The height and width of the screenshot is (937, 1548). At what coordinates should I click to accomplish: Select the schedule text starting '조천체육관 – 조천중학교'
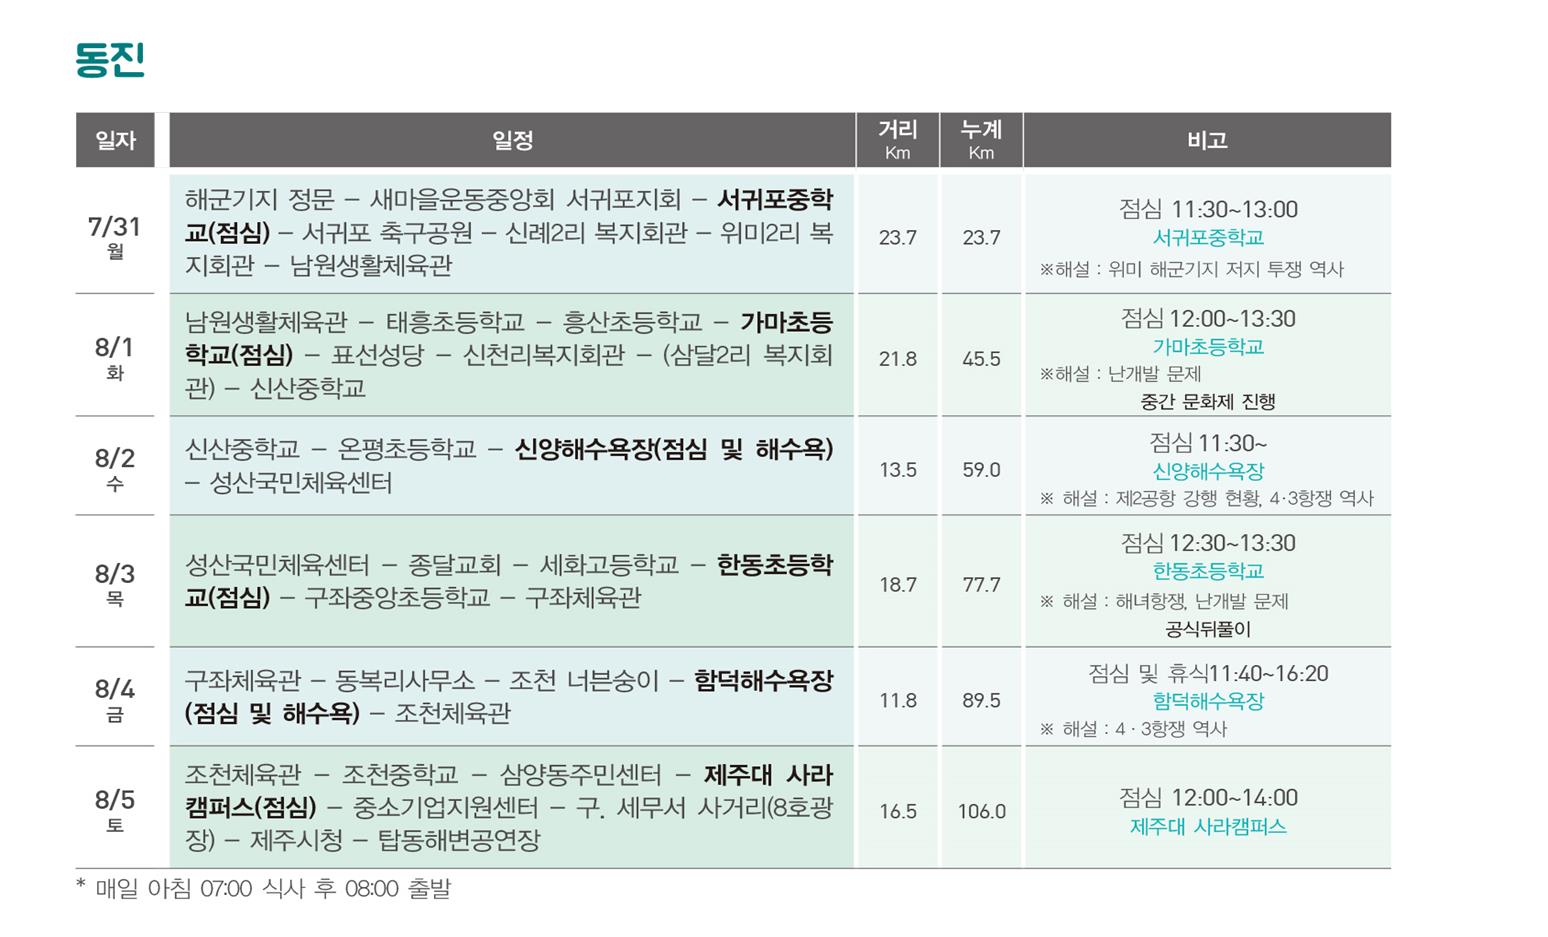tap(509, 807)
